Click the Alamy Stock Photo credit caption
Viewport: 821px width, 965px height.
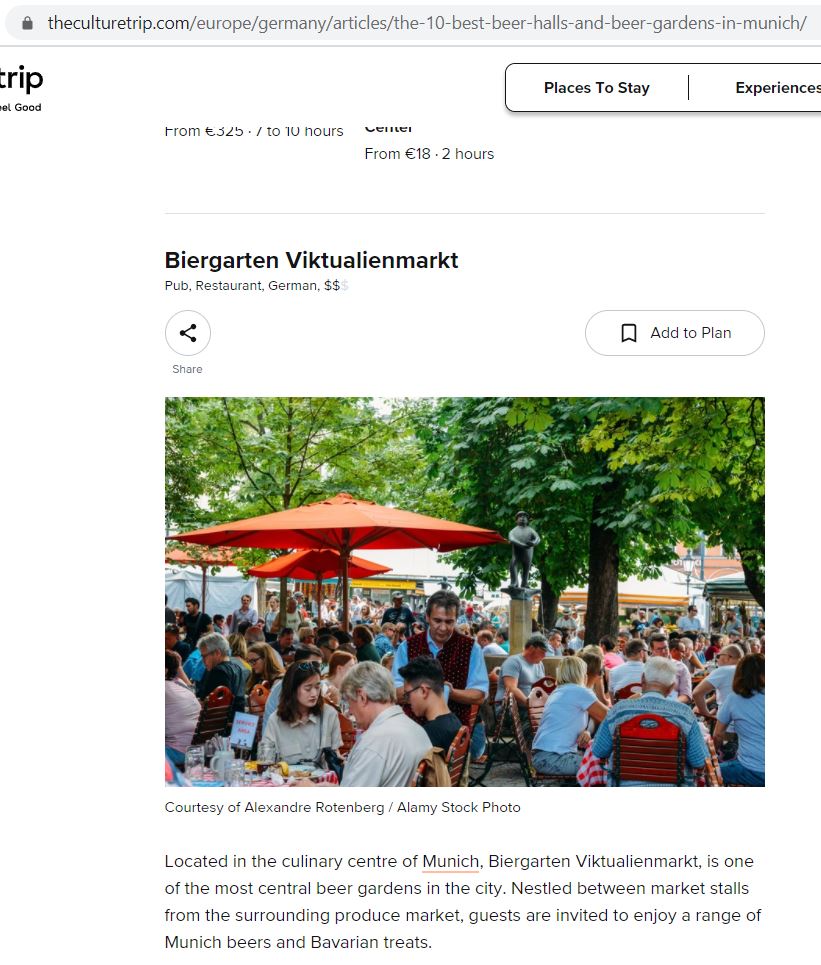(x=342, y=807)
